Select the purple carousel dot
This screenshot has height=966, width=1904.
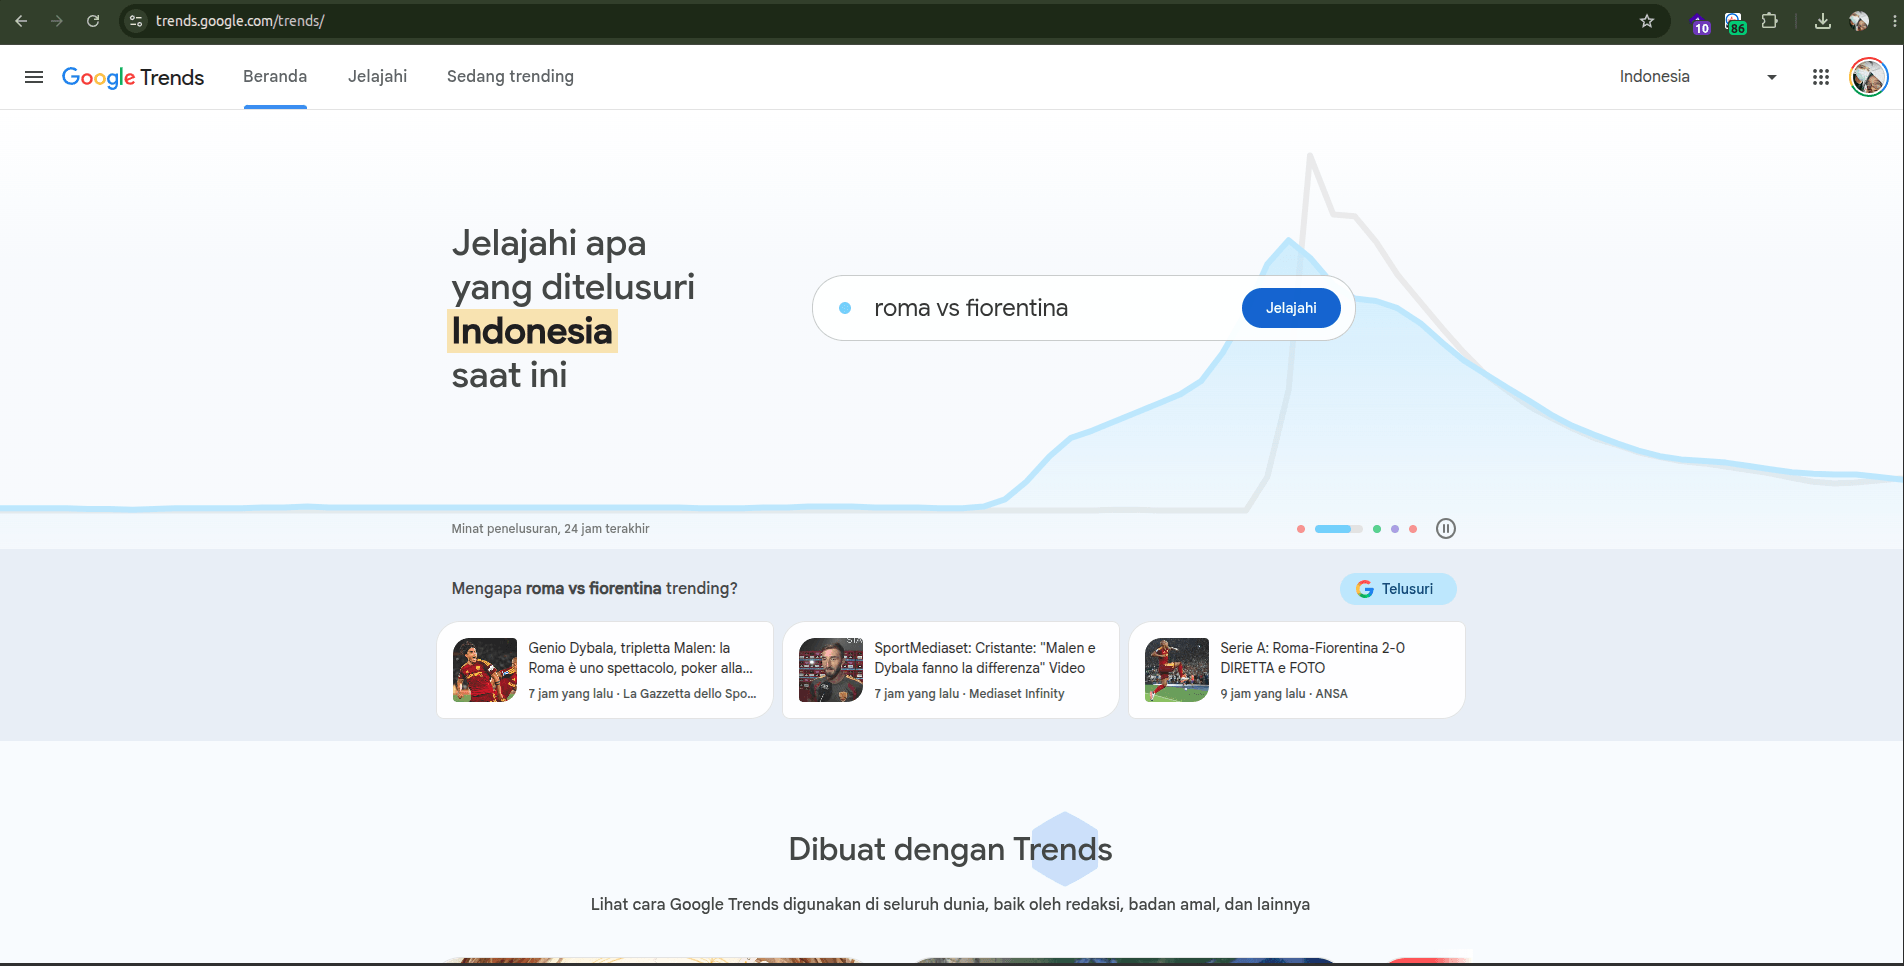(1395, 529)
